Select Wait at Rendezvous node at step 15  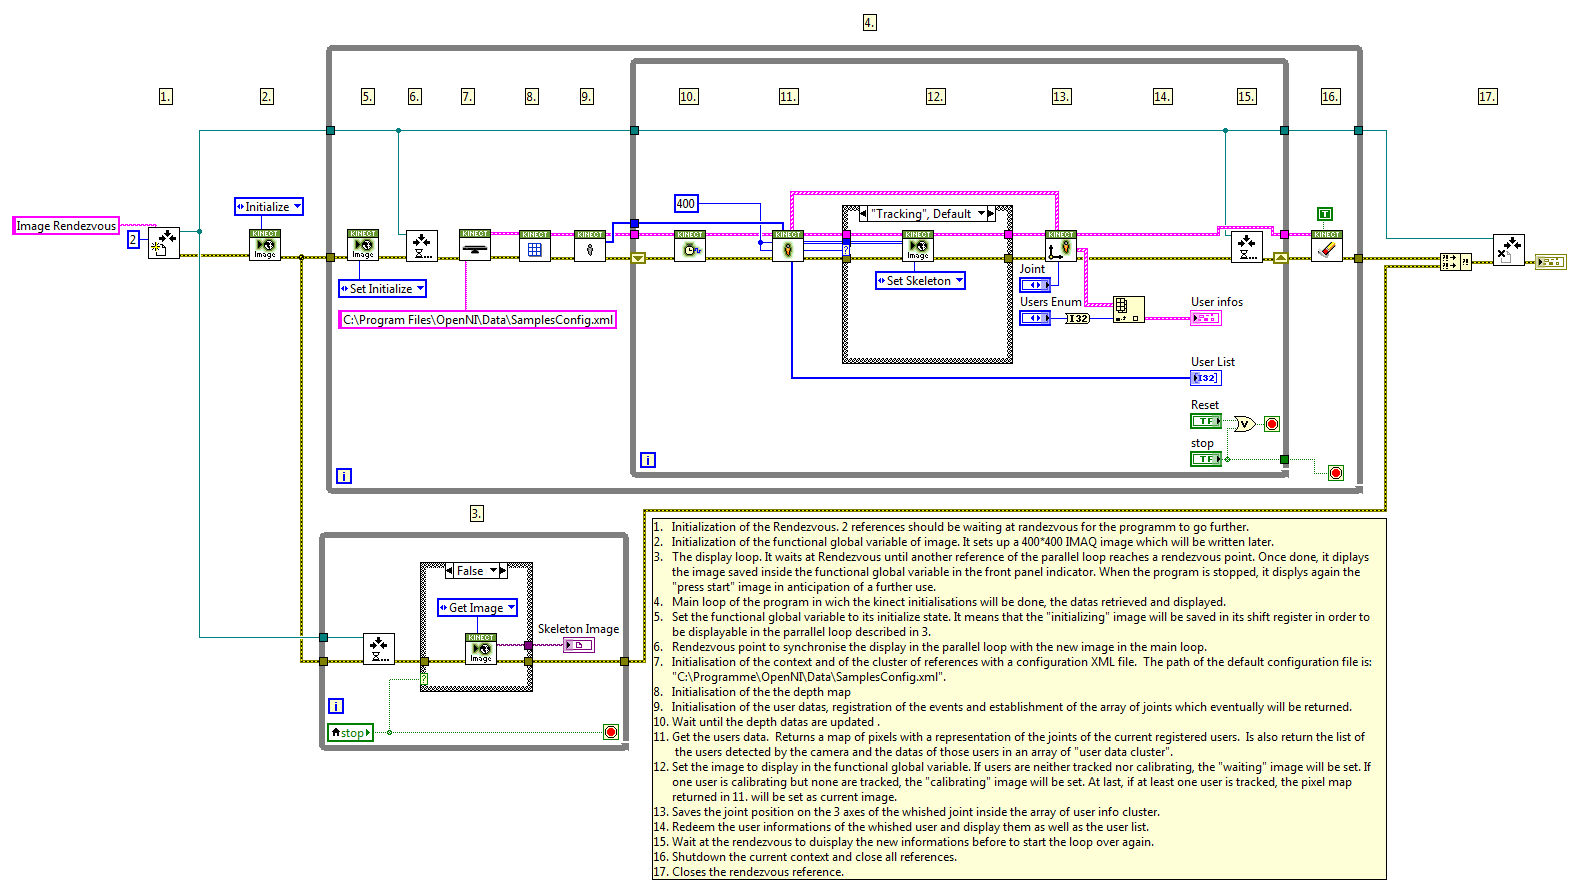[1247, 246]
